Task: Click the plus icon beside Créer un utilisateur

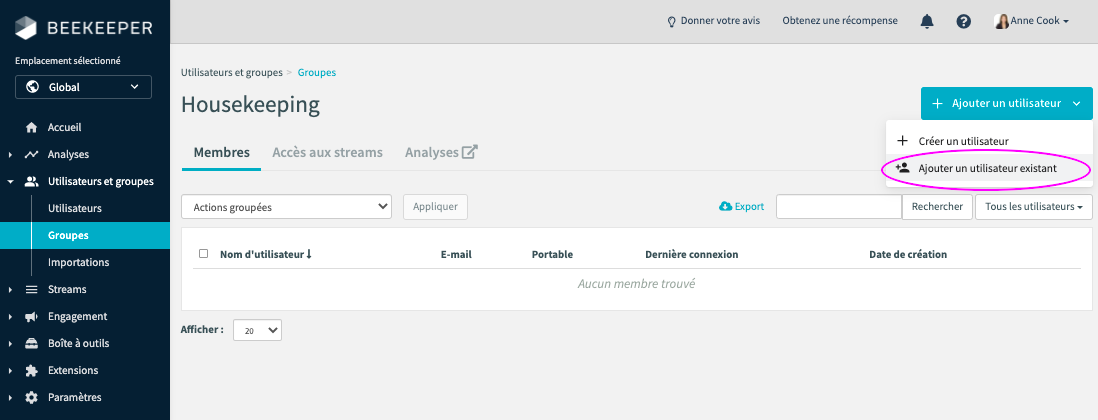Action: tap(903, 141)
